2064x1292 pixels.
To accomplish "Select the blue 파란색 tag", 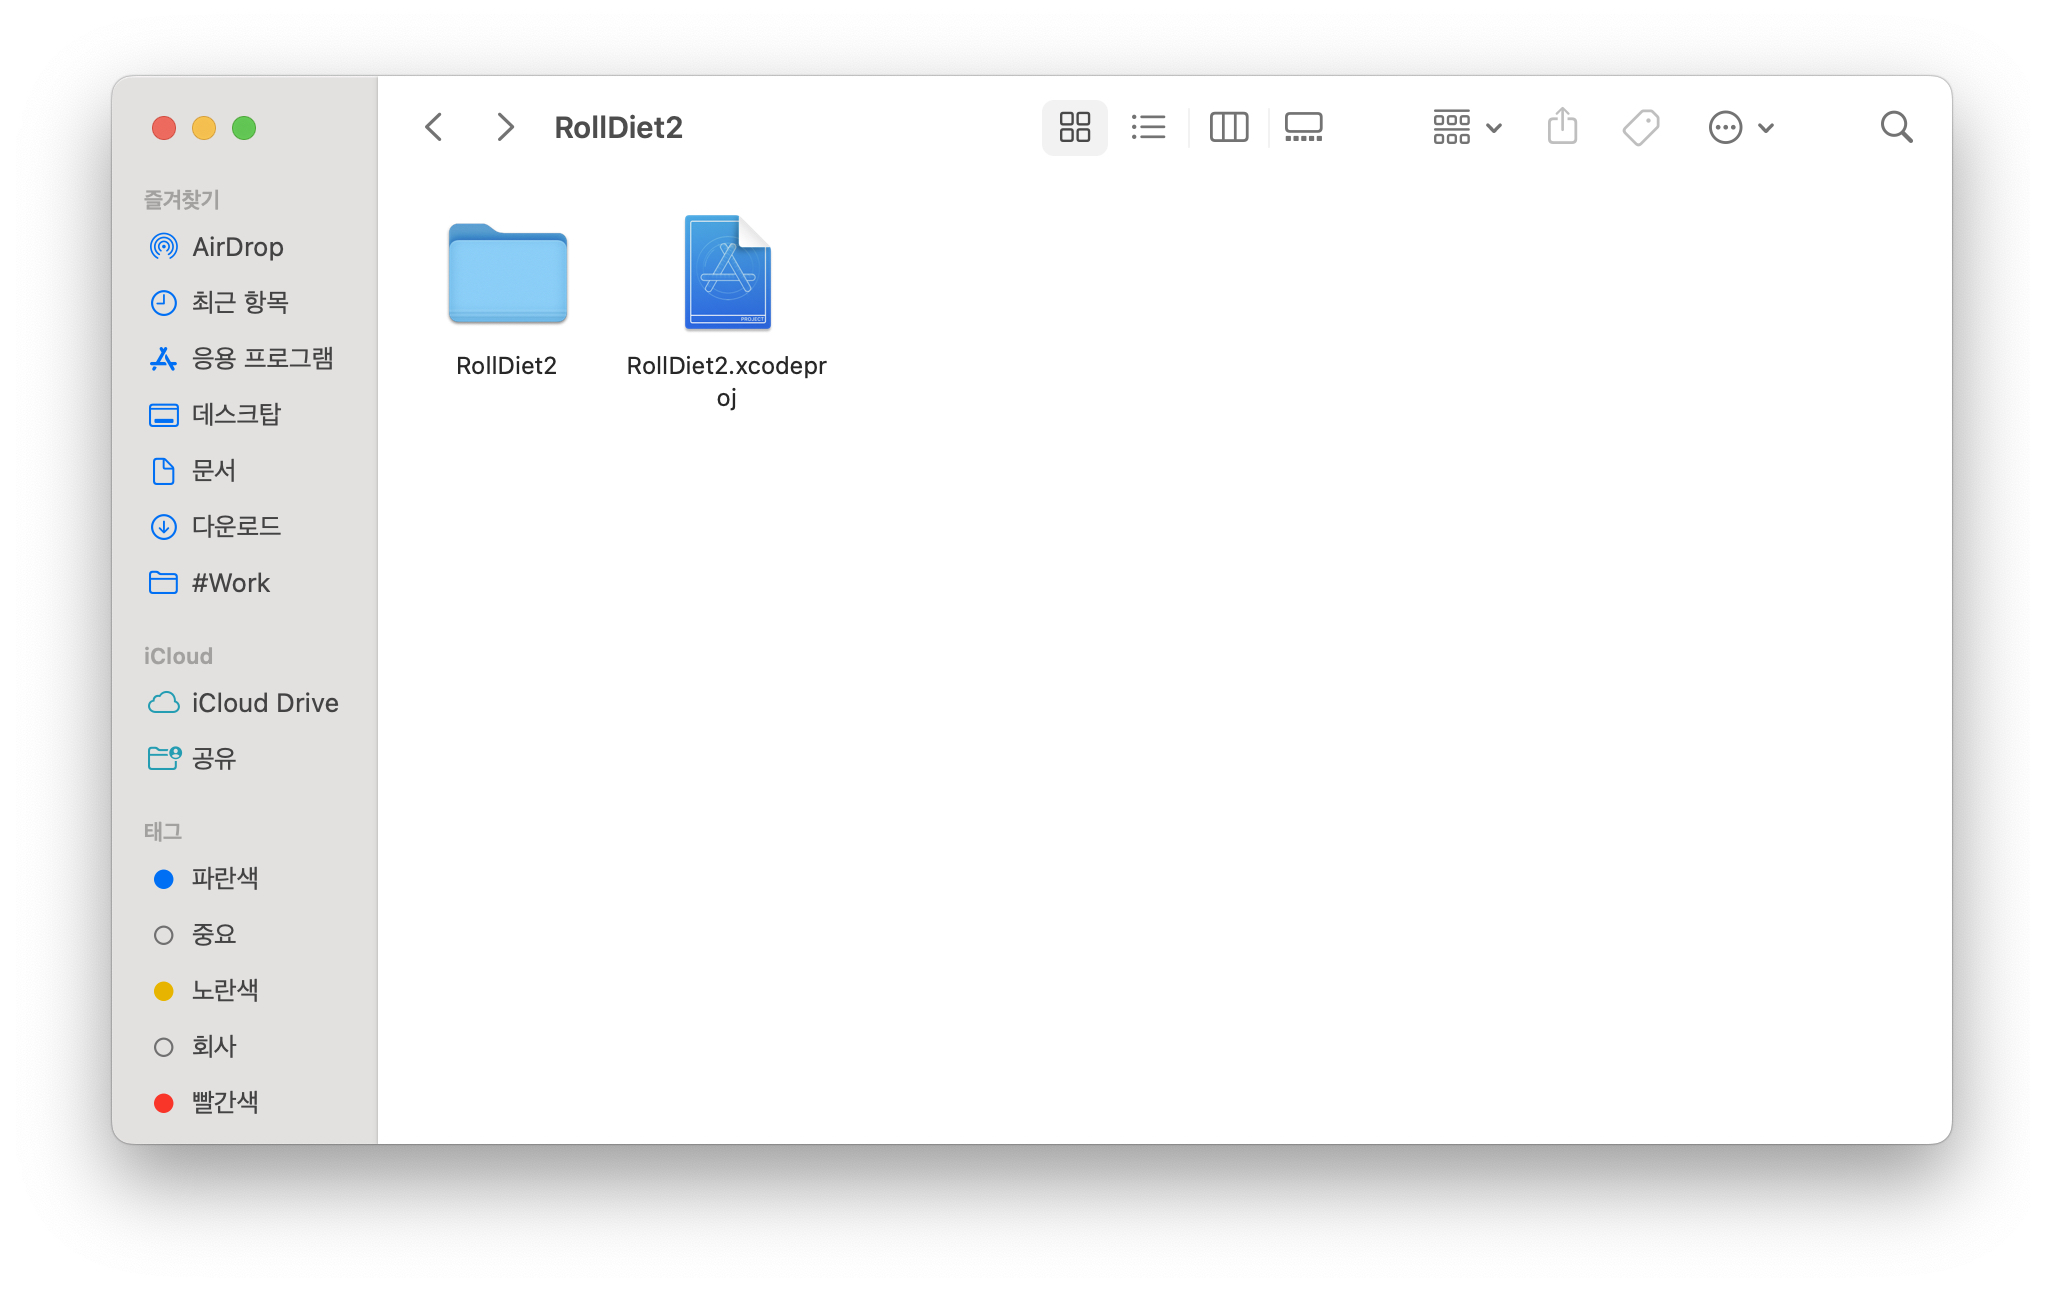I will click(x=244, y=879).
